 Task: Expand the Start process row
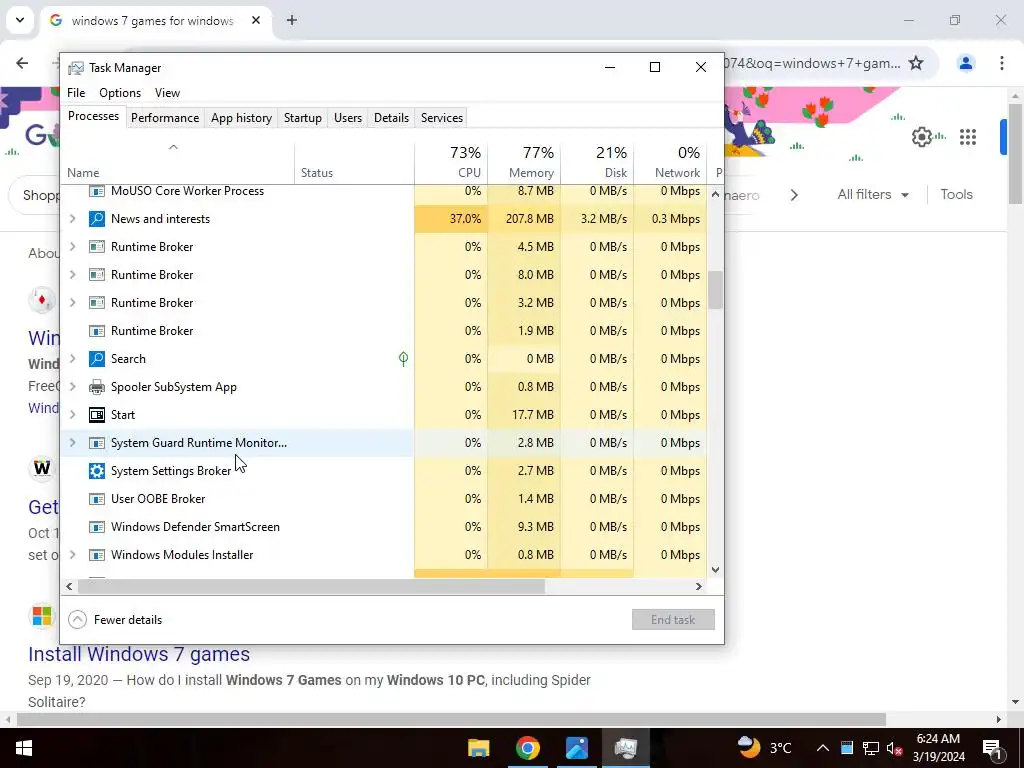[72, 415]
